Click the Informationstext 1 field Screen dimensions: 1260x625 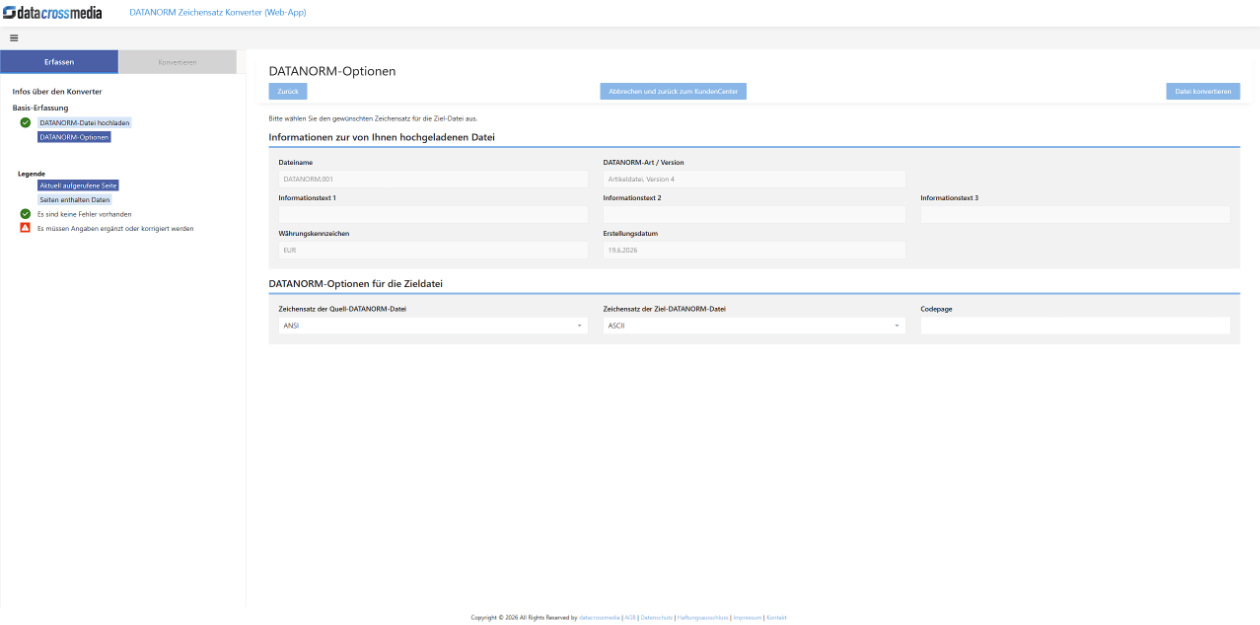433,214
